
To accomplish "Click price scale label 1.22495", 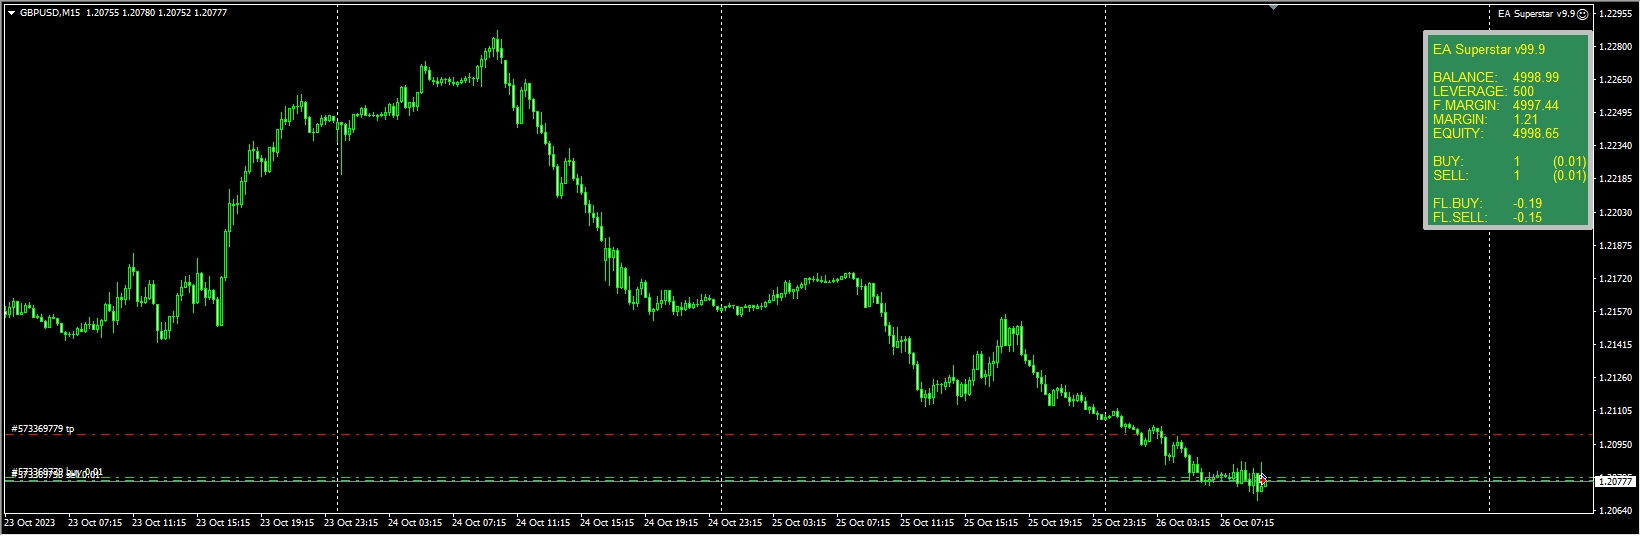I will coord(1616,113).
